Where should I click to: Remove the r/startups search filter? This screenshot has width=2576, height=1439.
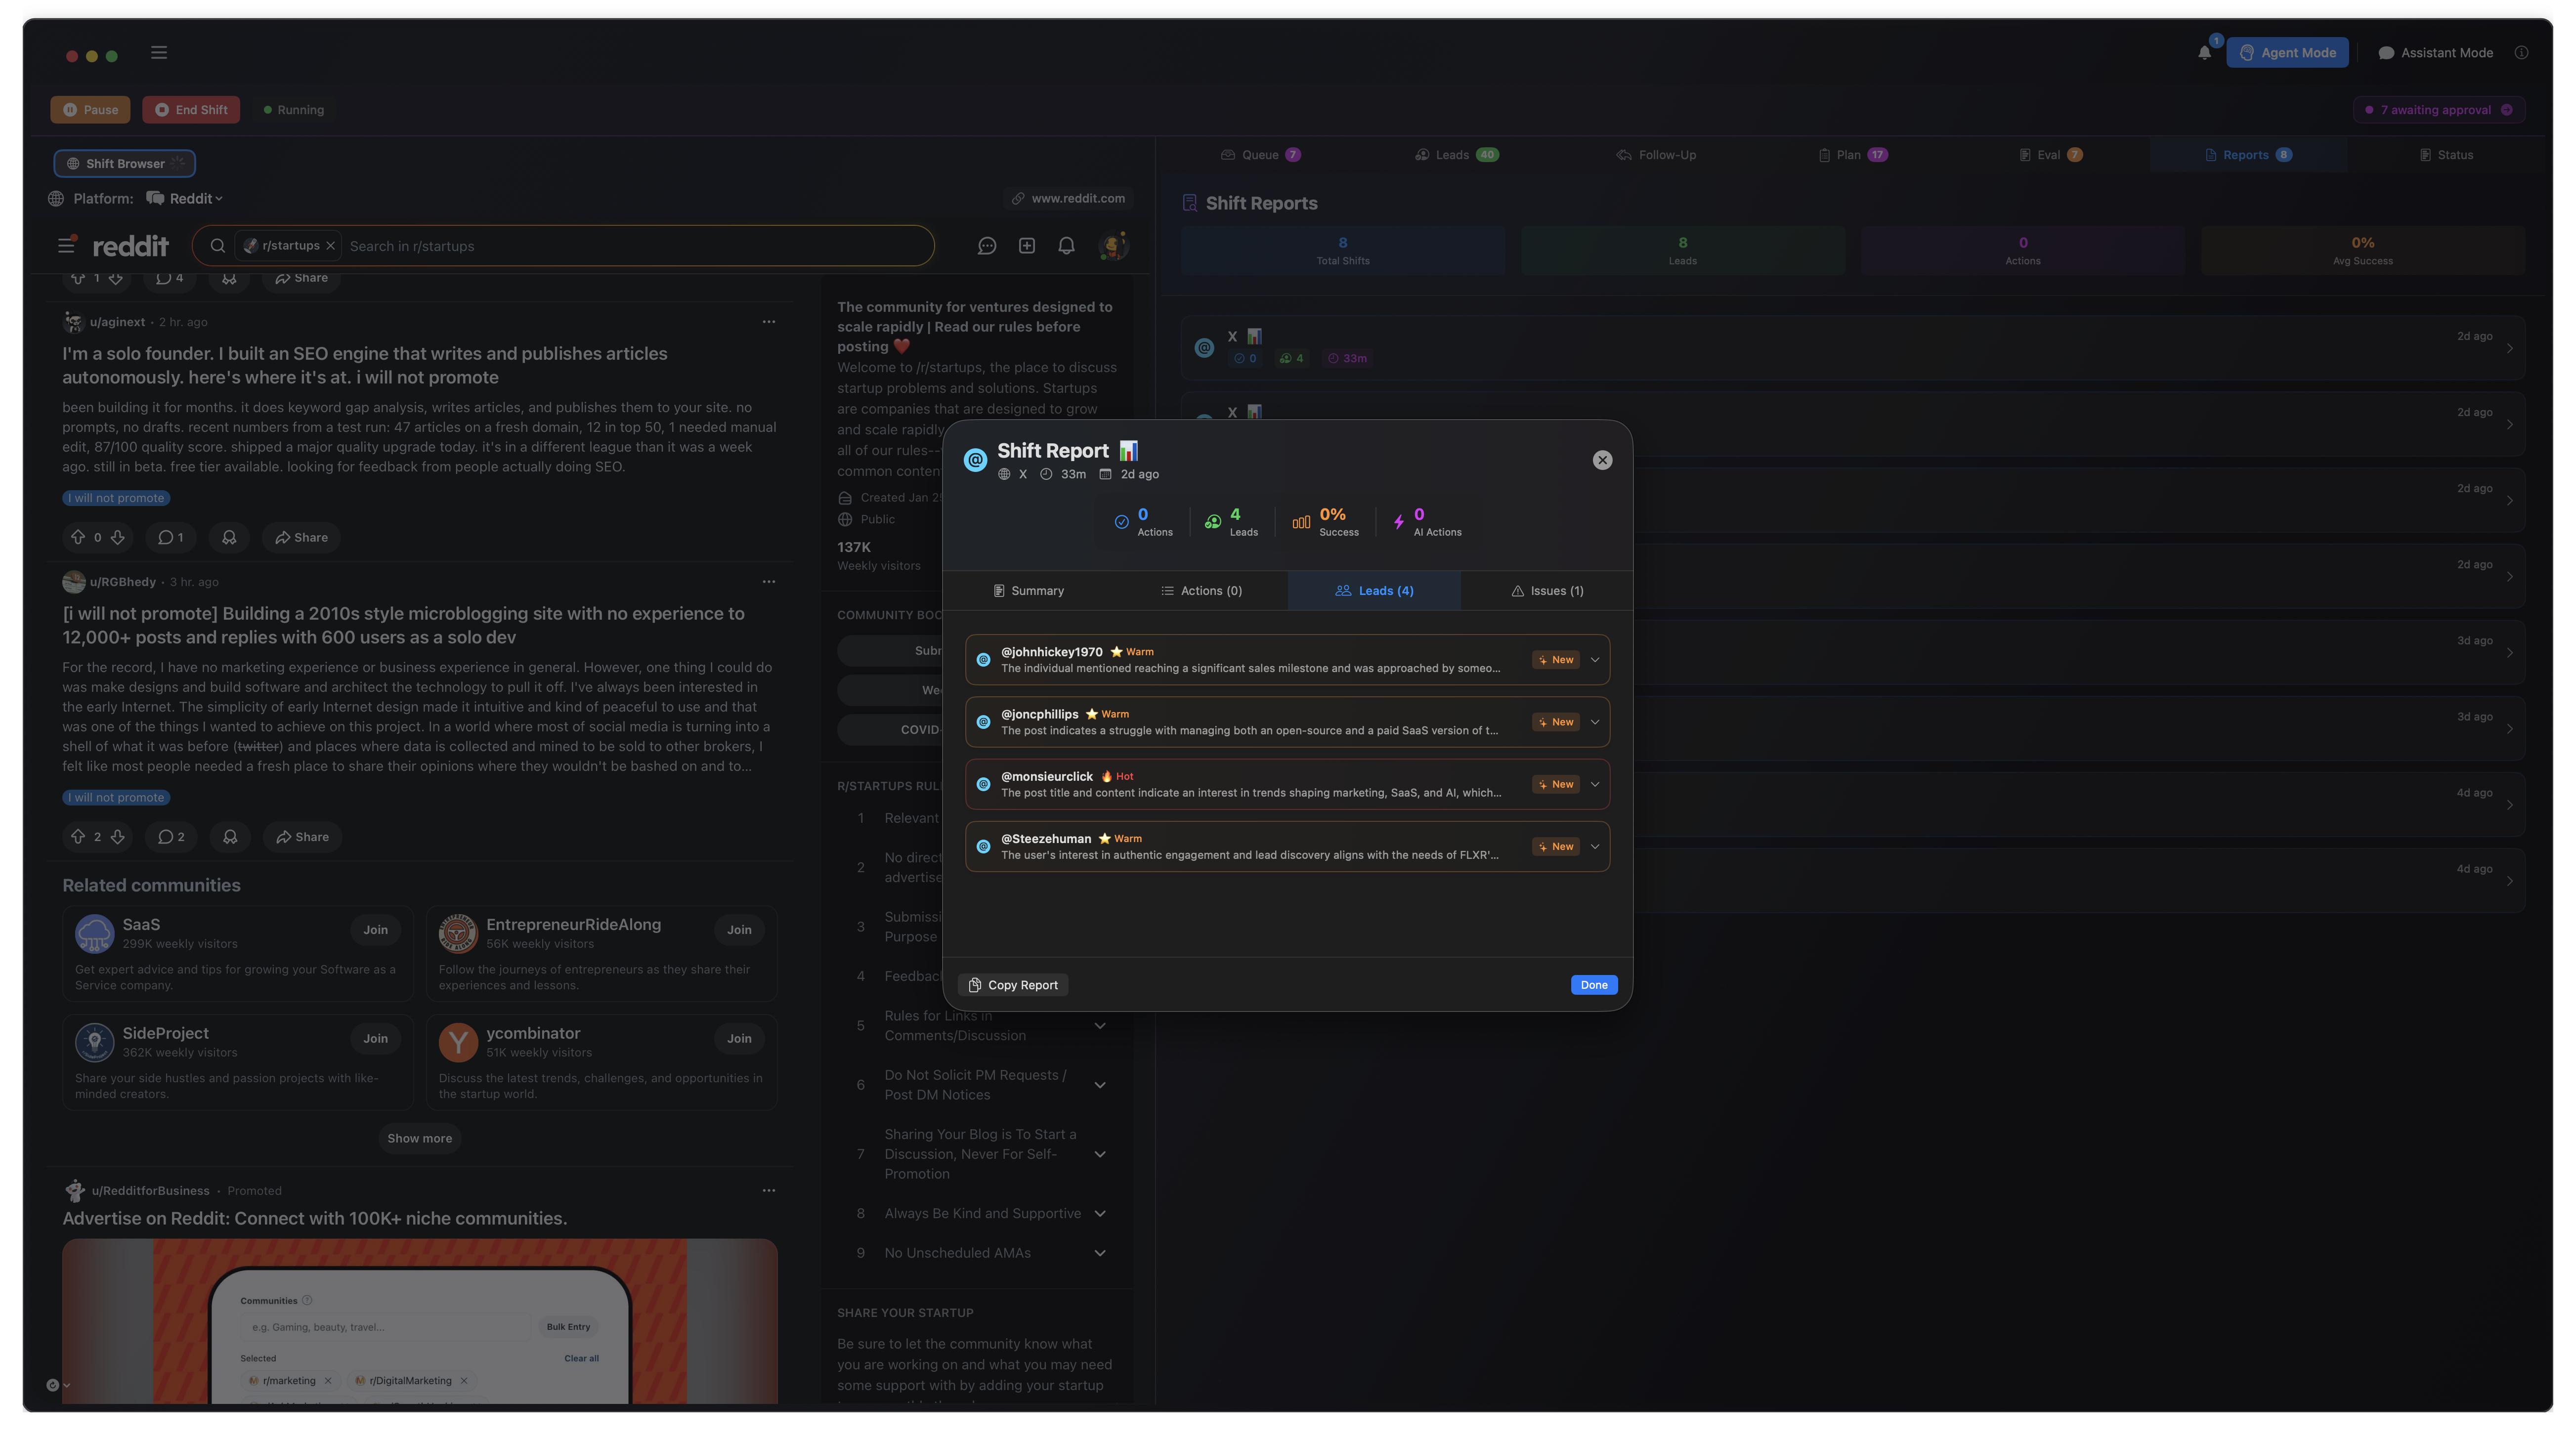[330, 246]
